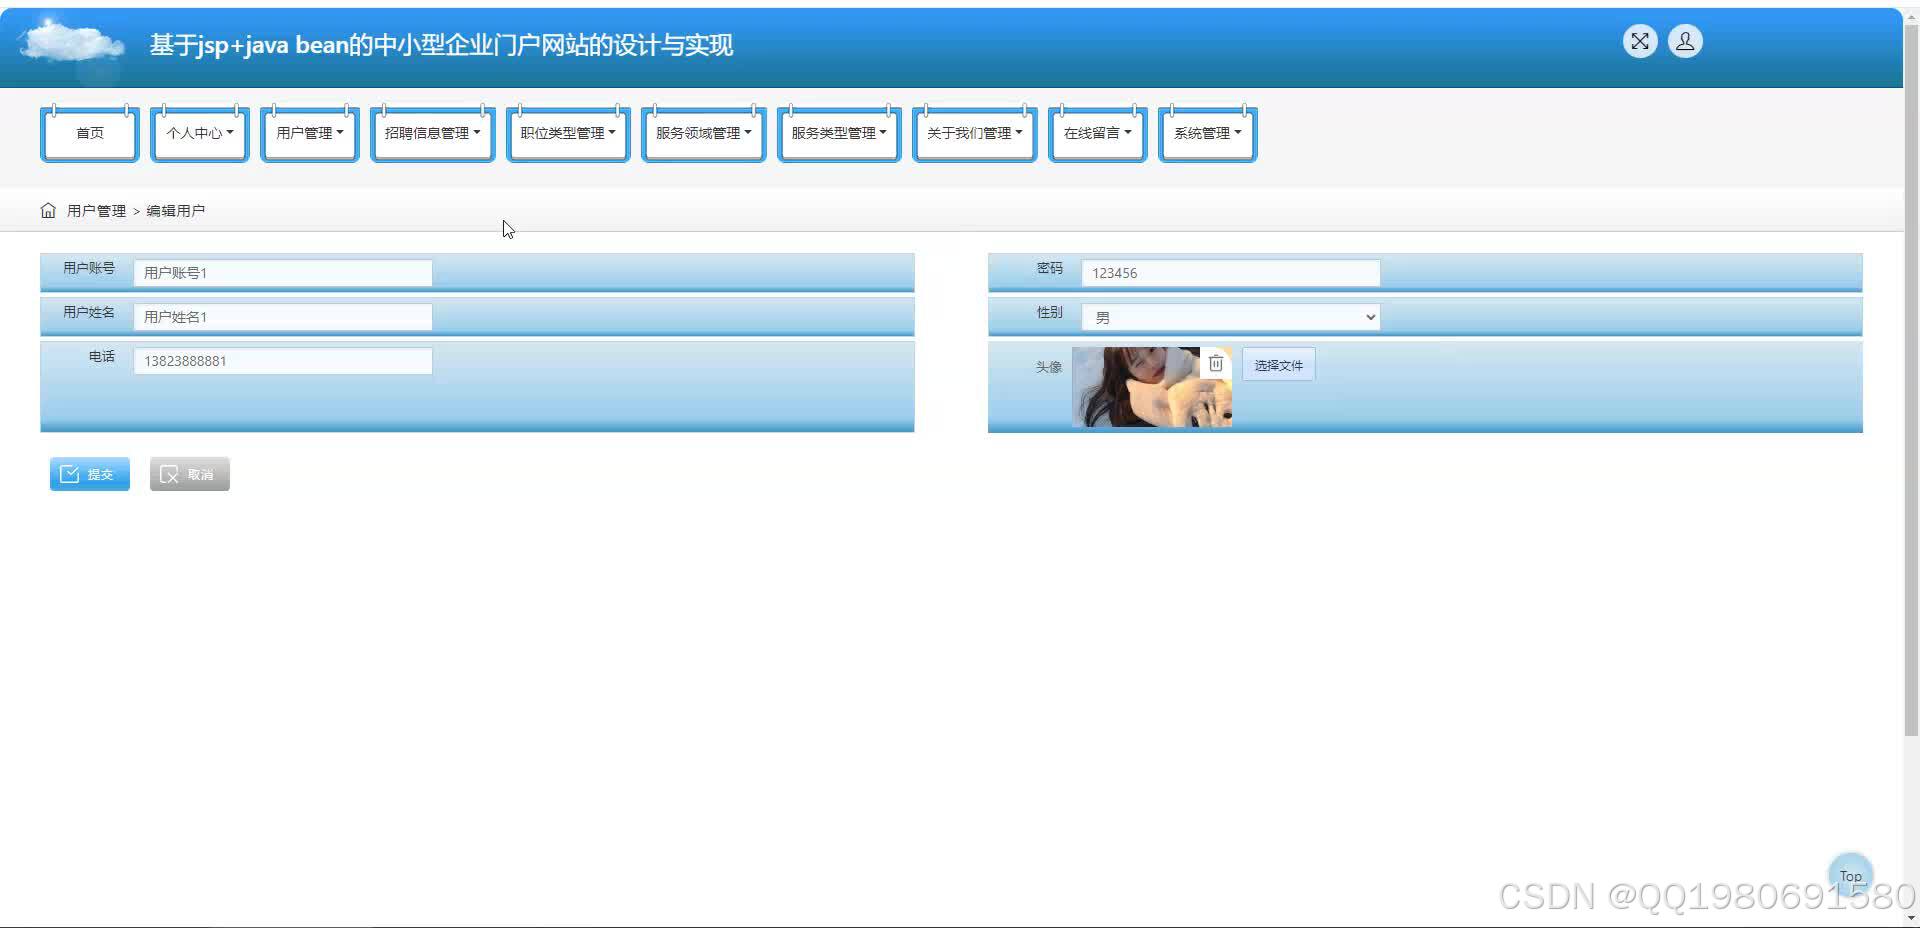Click the cloud logo in header
Image resolution: width=1920 pixels, height=928 pixels.
pyautogui.click(x=72, y=45)
